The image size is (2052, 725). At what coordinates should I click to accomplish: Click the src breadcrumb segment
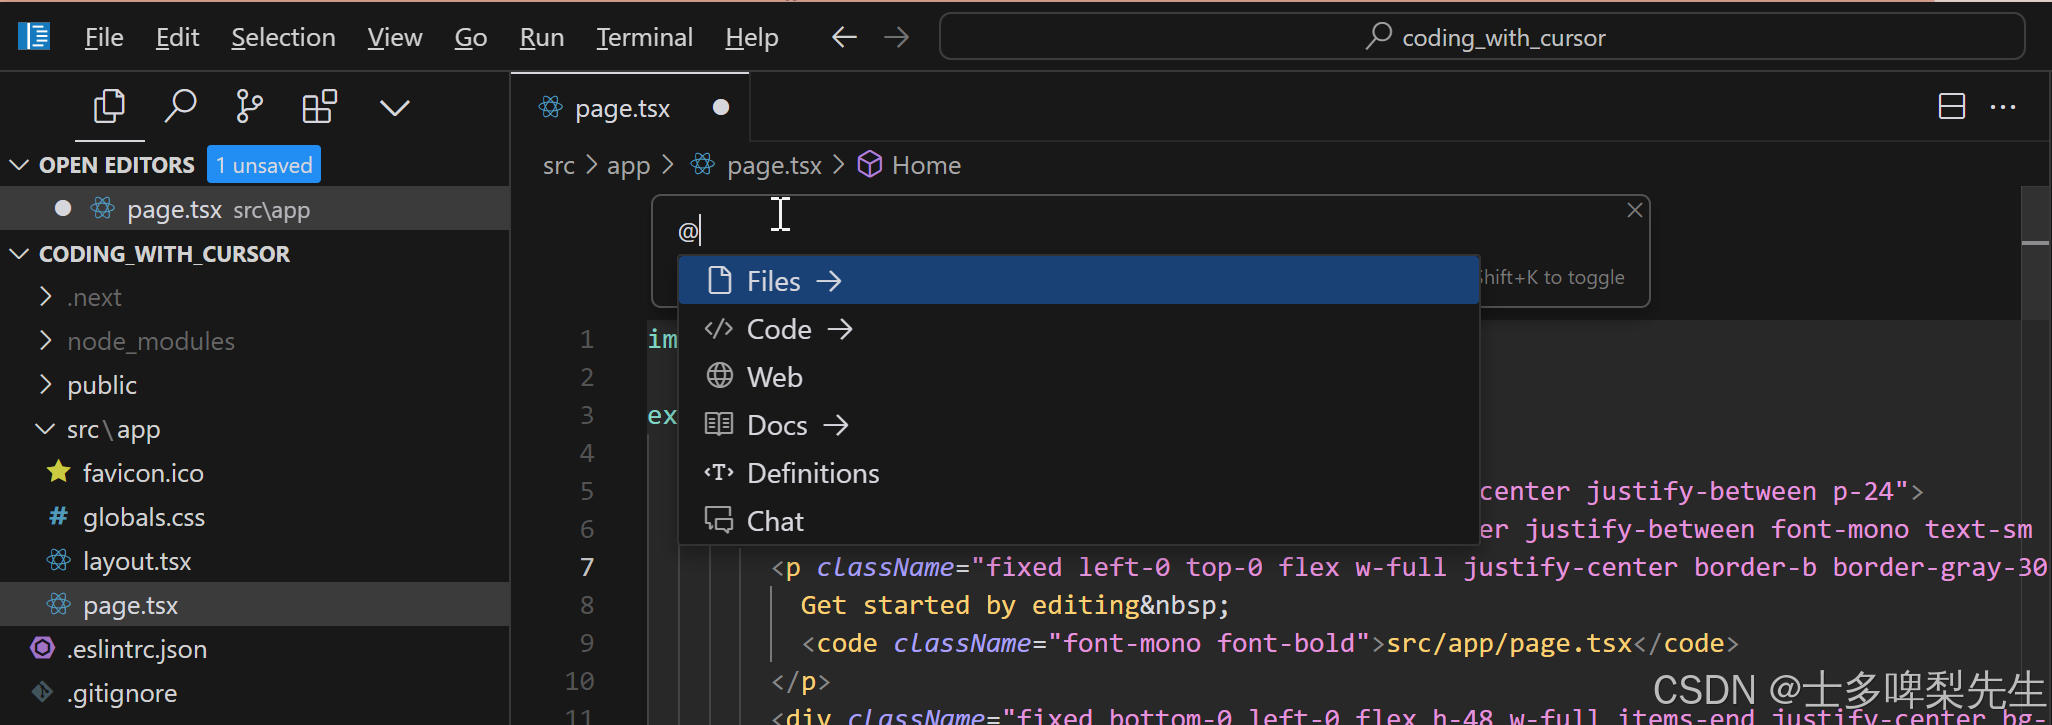pyautogui.click(x=558, y=165)
